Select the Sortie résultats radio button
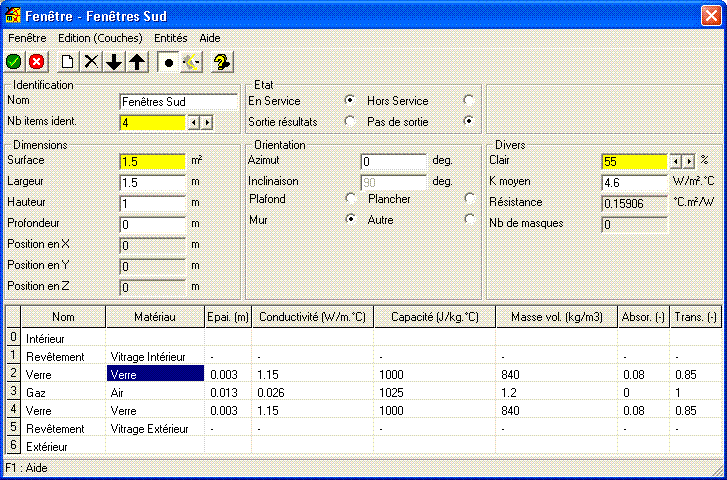Viewport: 727px width, 480px height. (350, 121)
